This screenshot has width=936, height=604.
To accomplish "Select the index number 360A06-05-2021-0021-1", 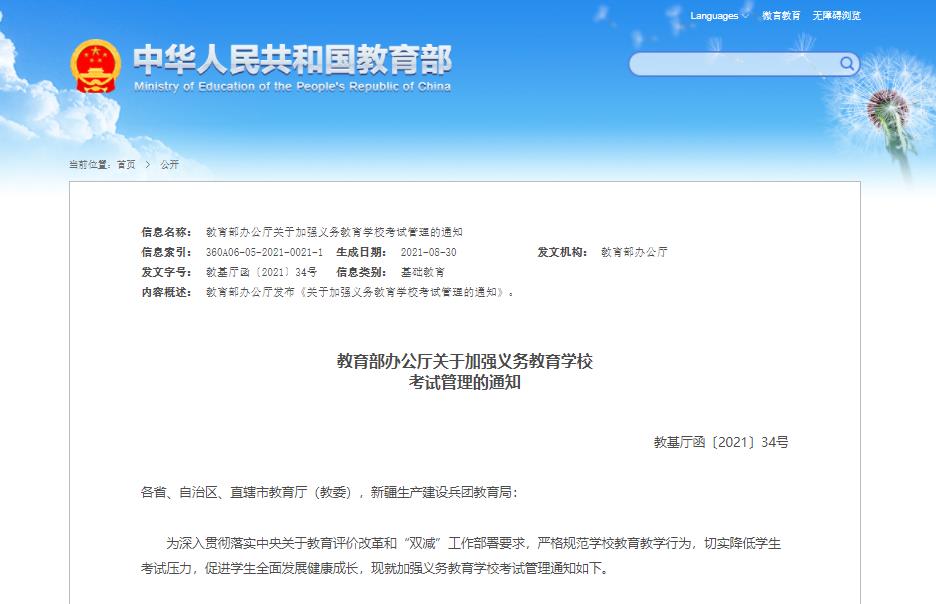I will point(264,252).
